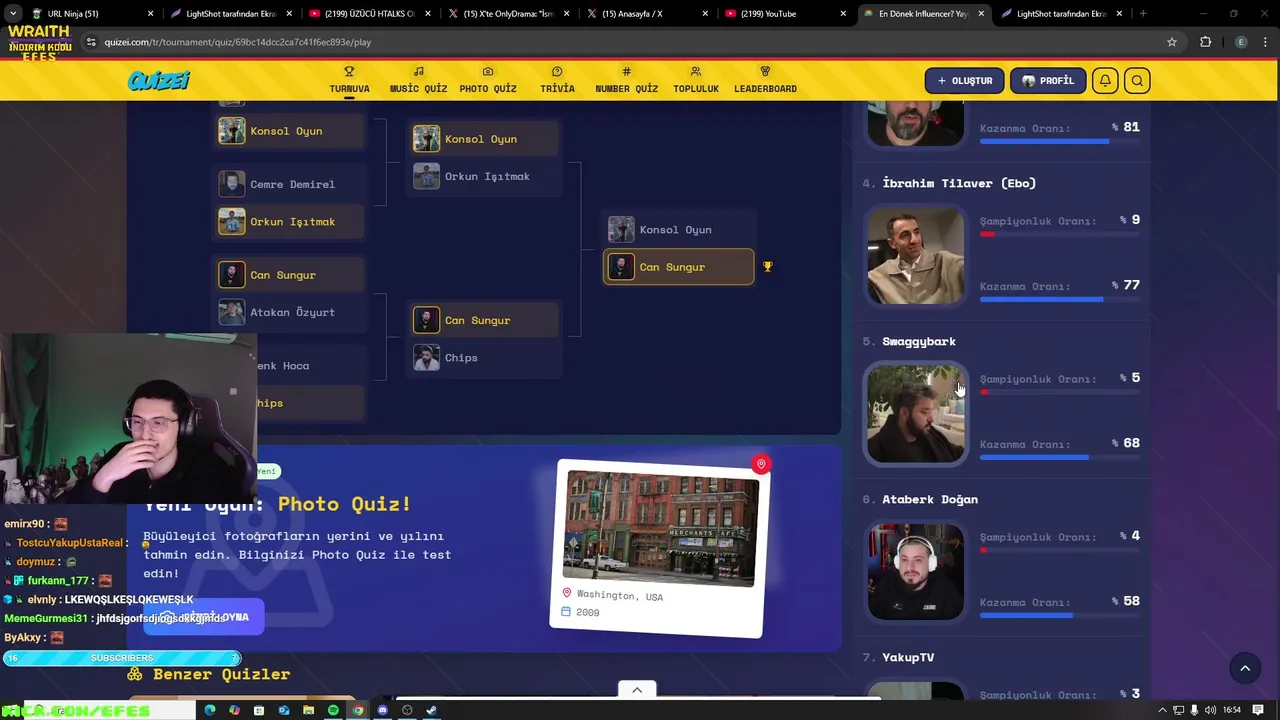Click Ataberk Doğan kazanma oranı bar
Image resolution: width=1280 pixels, height=720 pixels.
pos(1059,615)
